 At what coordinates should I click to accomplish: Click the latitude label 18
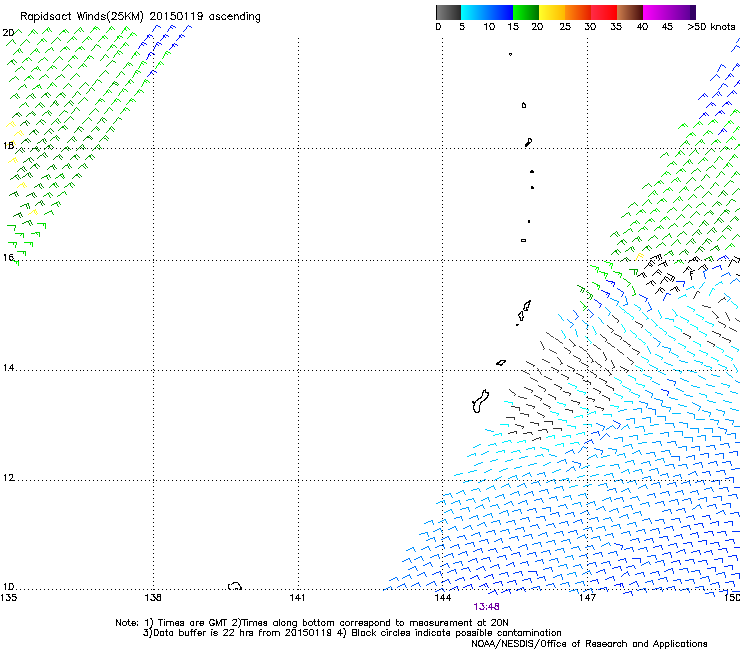8,145
